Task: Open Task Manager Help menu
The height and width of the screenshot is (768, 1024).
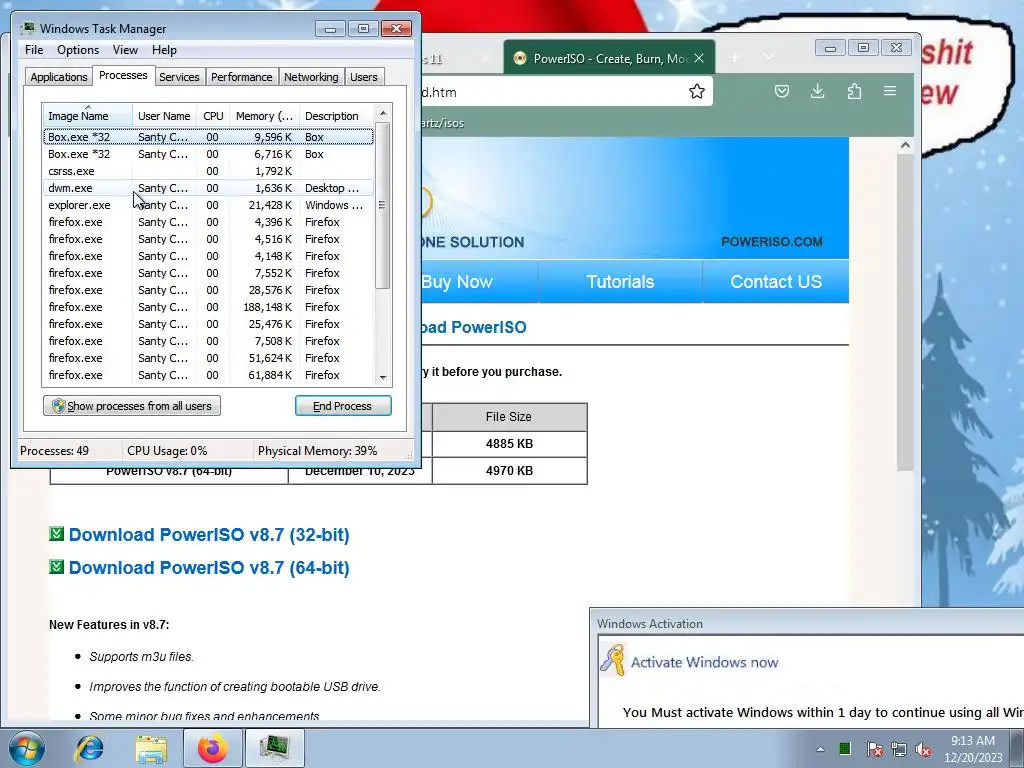Action: (164, 50)
